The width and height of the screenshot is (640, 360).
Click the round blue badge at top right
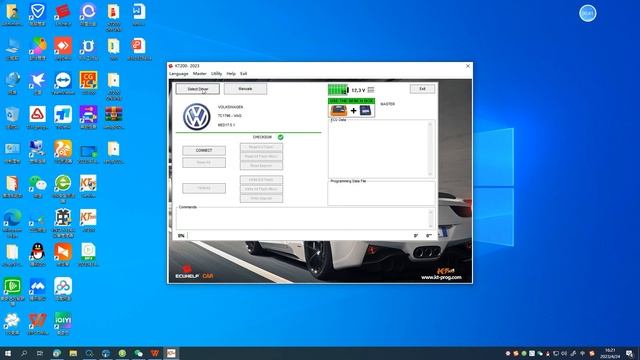(587, 13)
